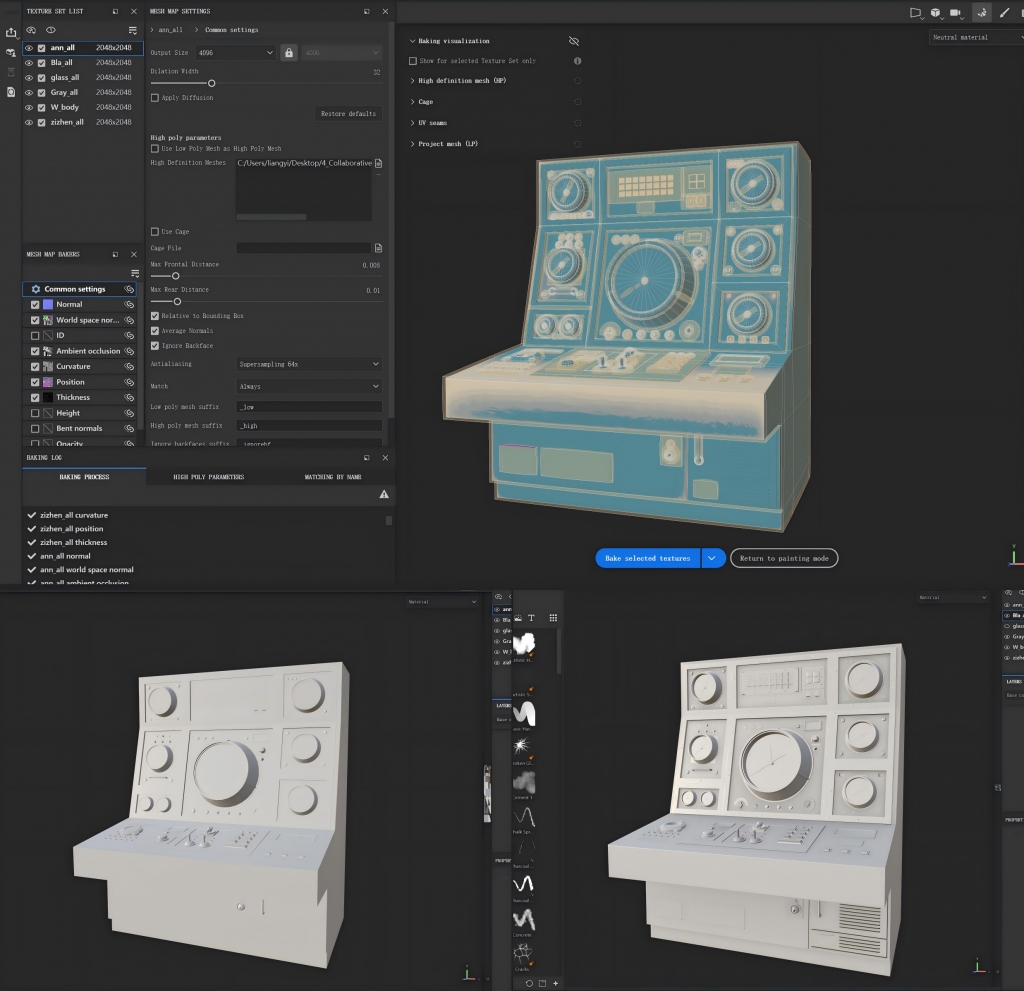
Task: Open the baking mode icon in top toolbar
Action: point(982,12)
